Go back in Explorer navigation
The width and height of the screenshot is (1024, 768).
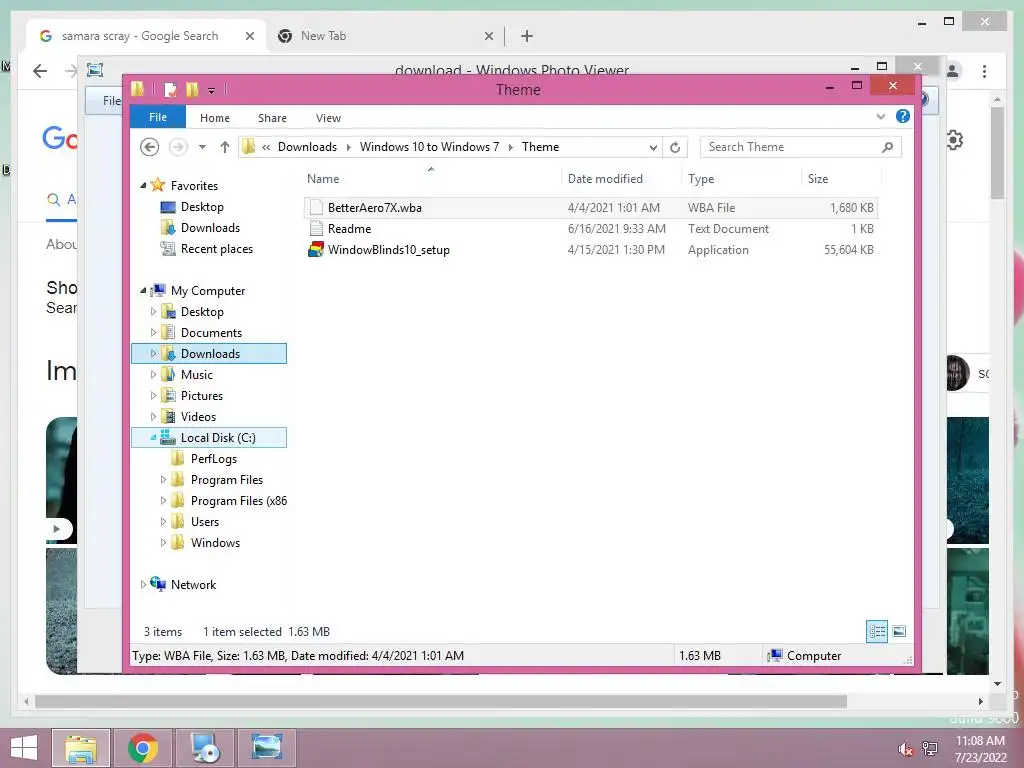[x=150, y=147]
